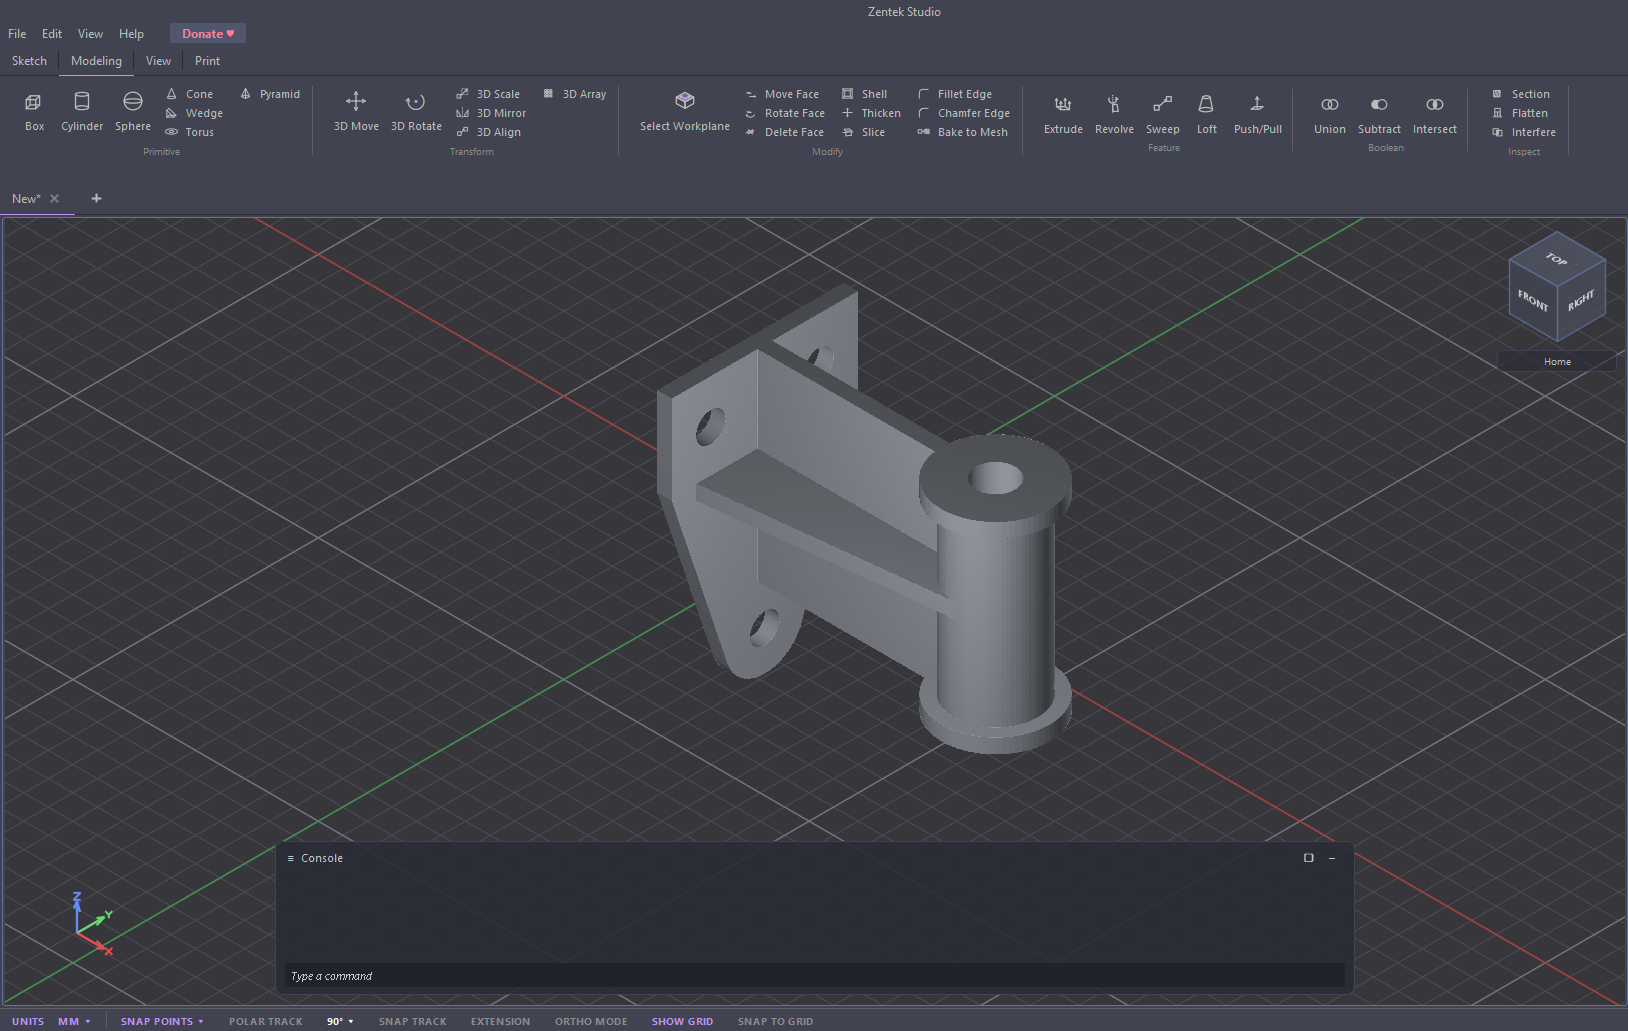Screen dimensions: 1628x1031
Task: Toggle EXTENSION snapping
Action: tap(501, 1021)
